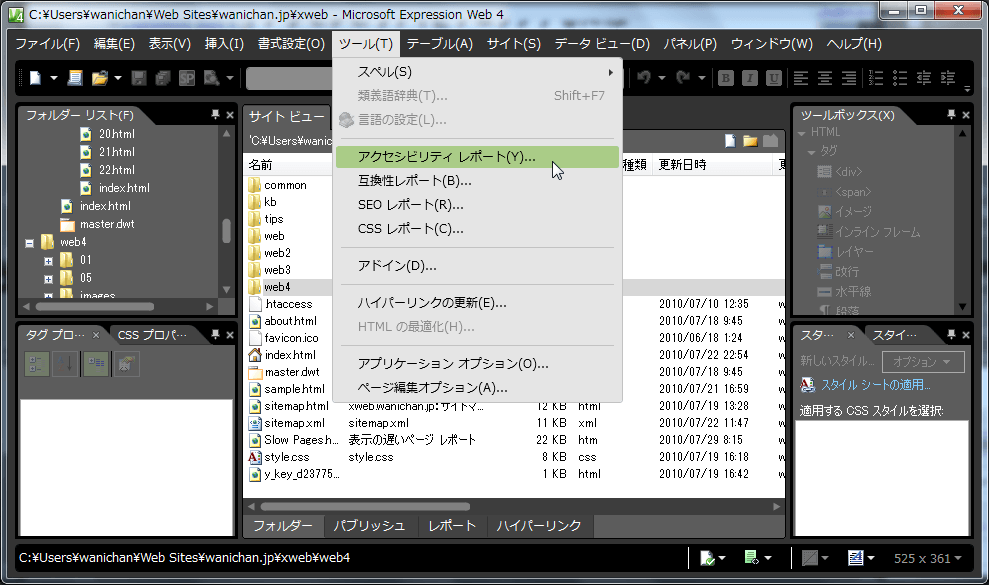Switch to パブリッシュ view tab
Viewport: 989px width, 585px height.
coord(369,526)
